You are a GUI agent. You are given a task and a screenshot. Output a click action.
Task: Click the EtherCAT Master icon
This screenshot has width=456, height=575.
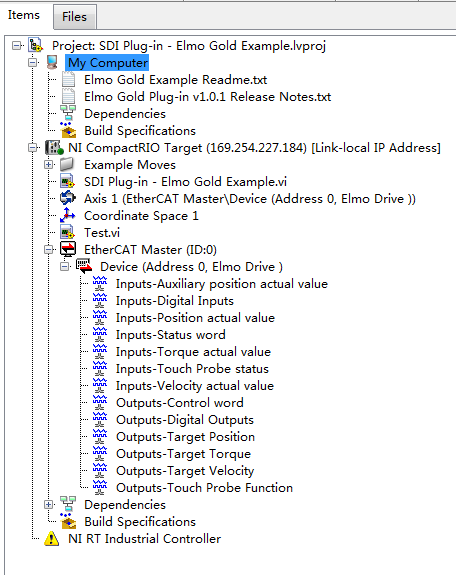tap(68, 249)
